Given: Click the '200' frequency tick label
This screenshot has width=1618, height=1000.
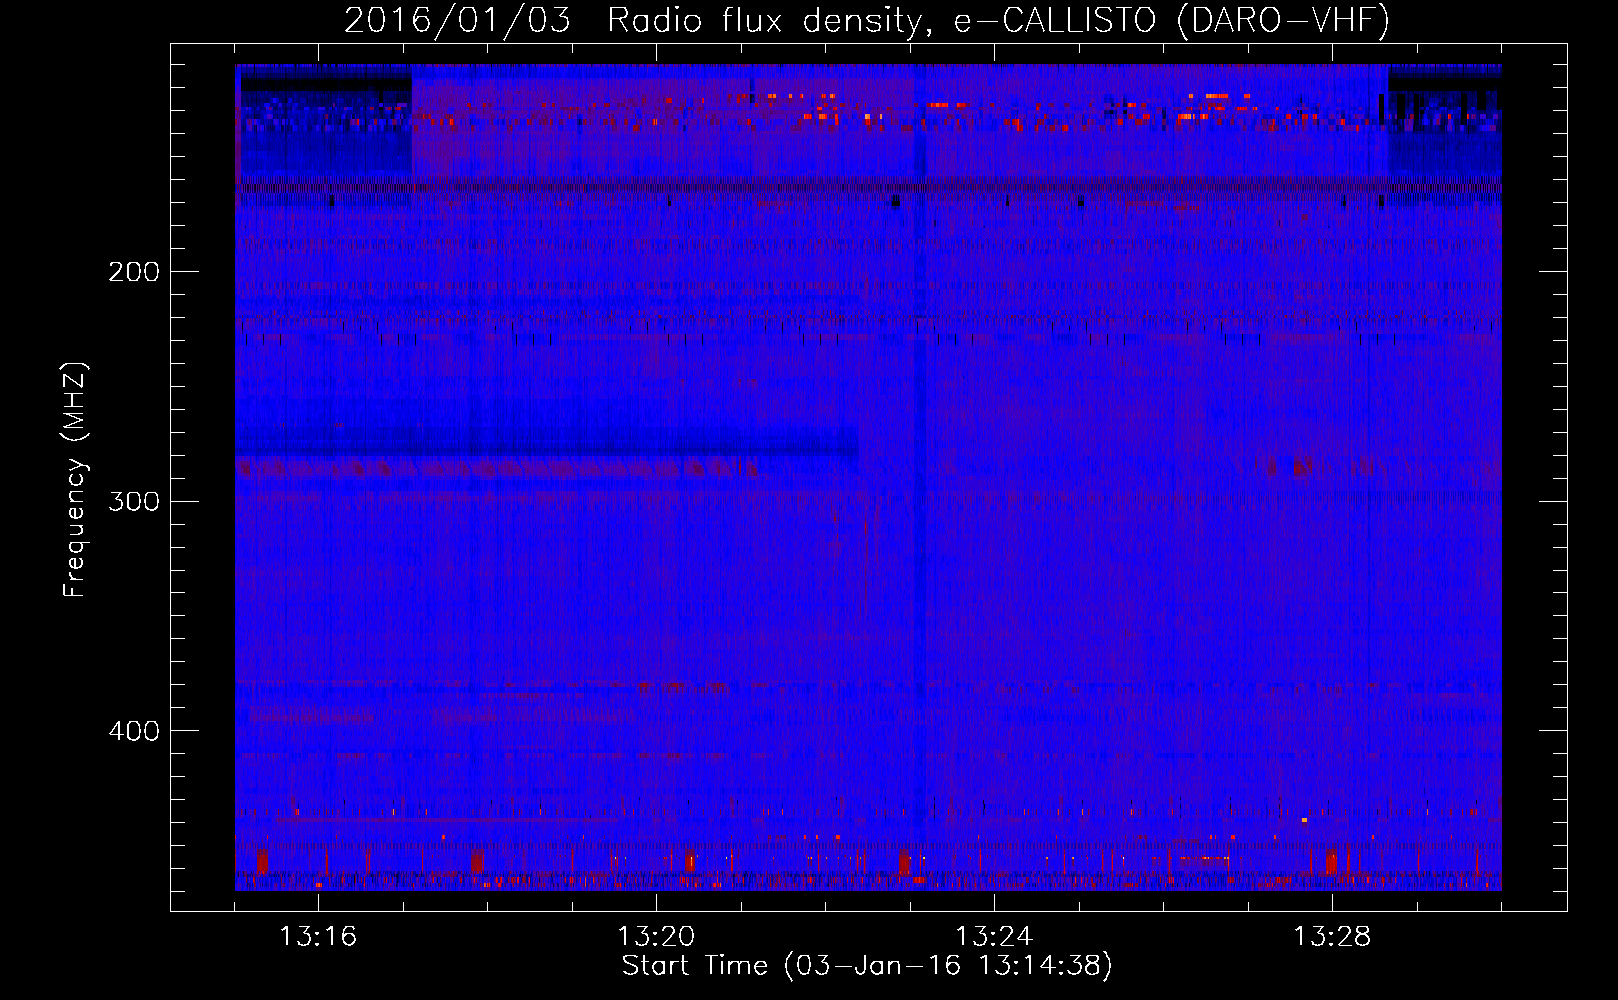Looking at the screenshot, I should click(x=134, y=272).
